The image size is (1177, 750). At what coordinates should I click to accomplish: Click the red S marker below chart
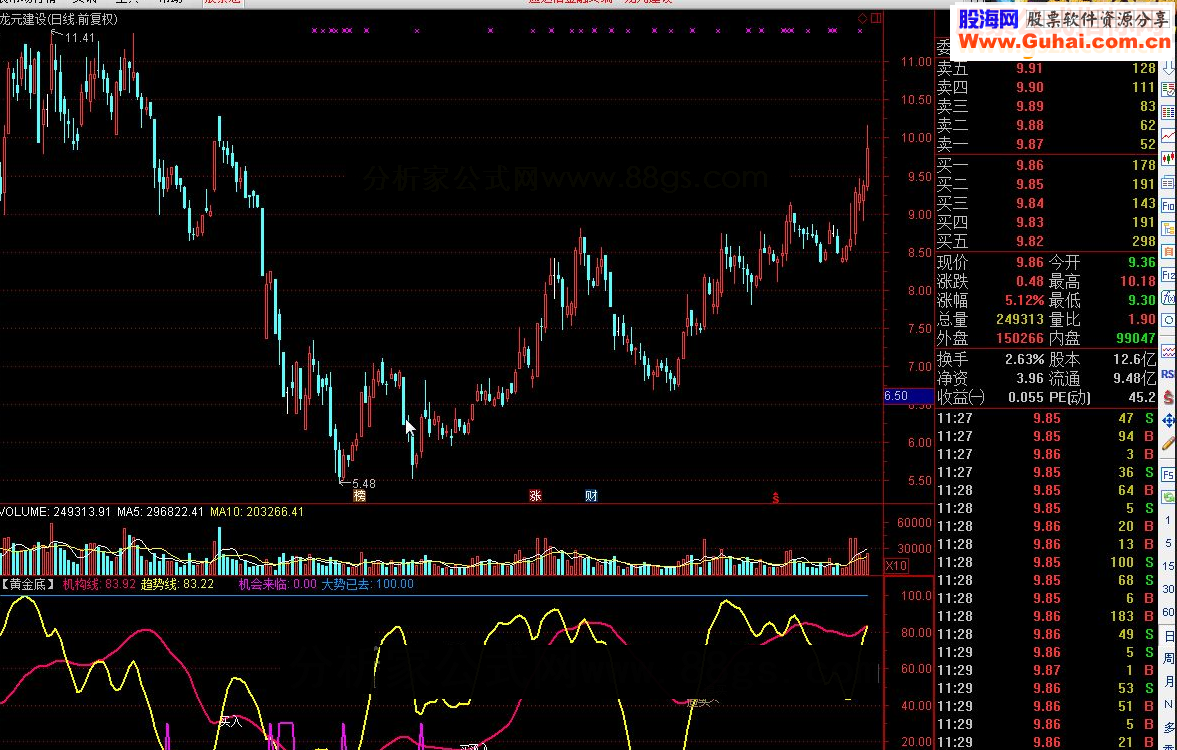coord(775,498)
